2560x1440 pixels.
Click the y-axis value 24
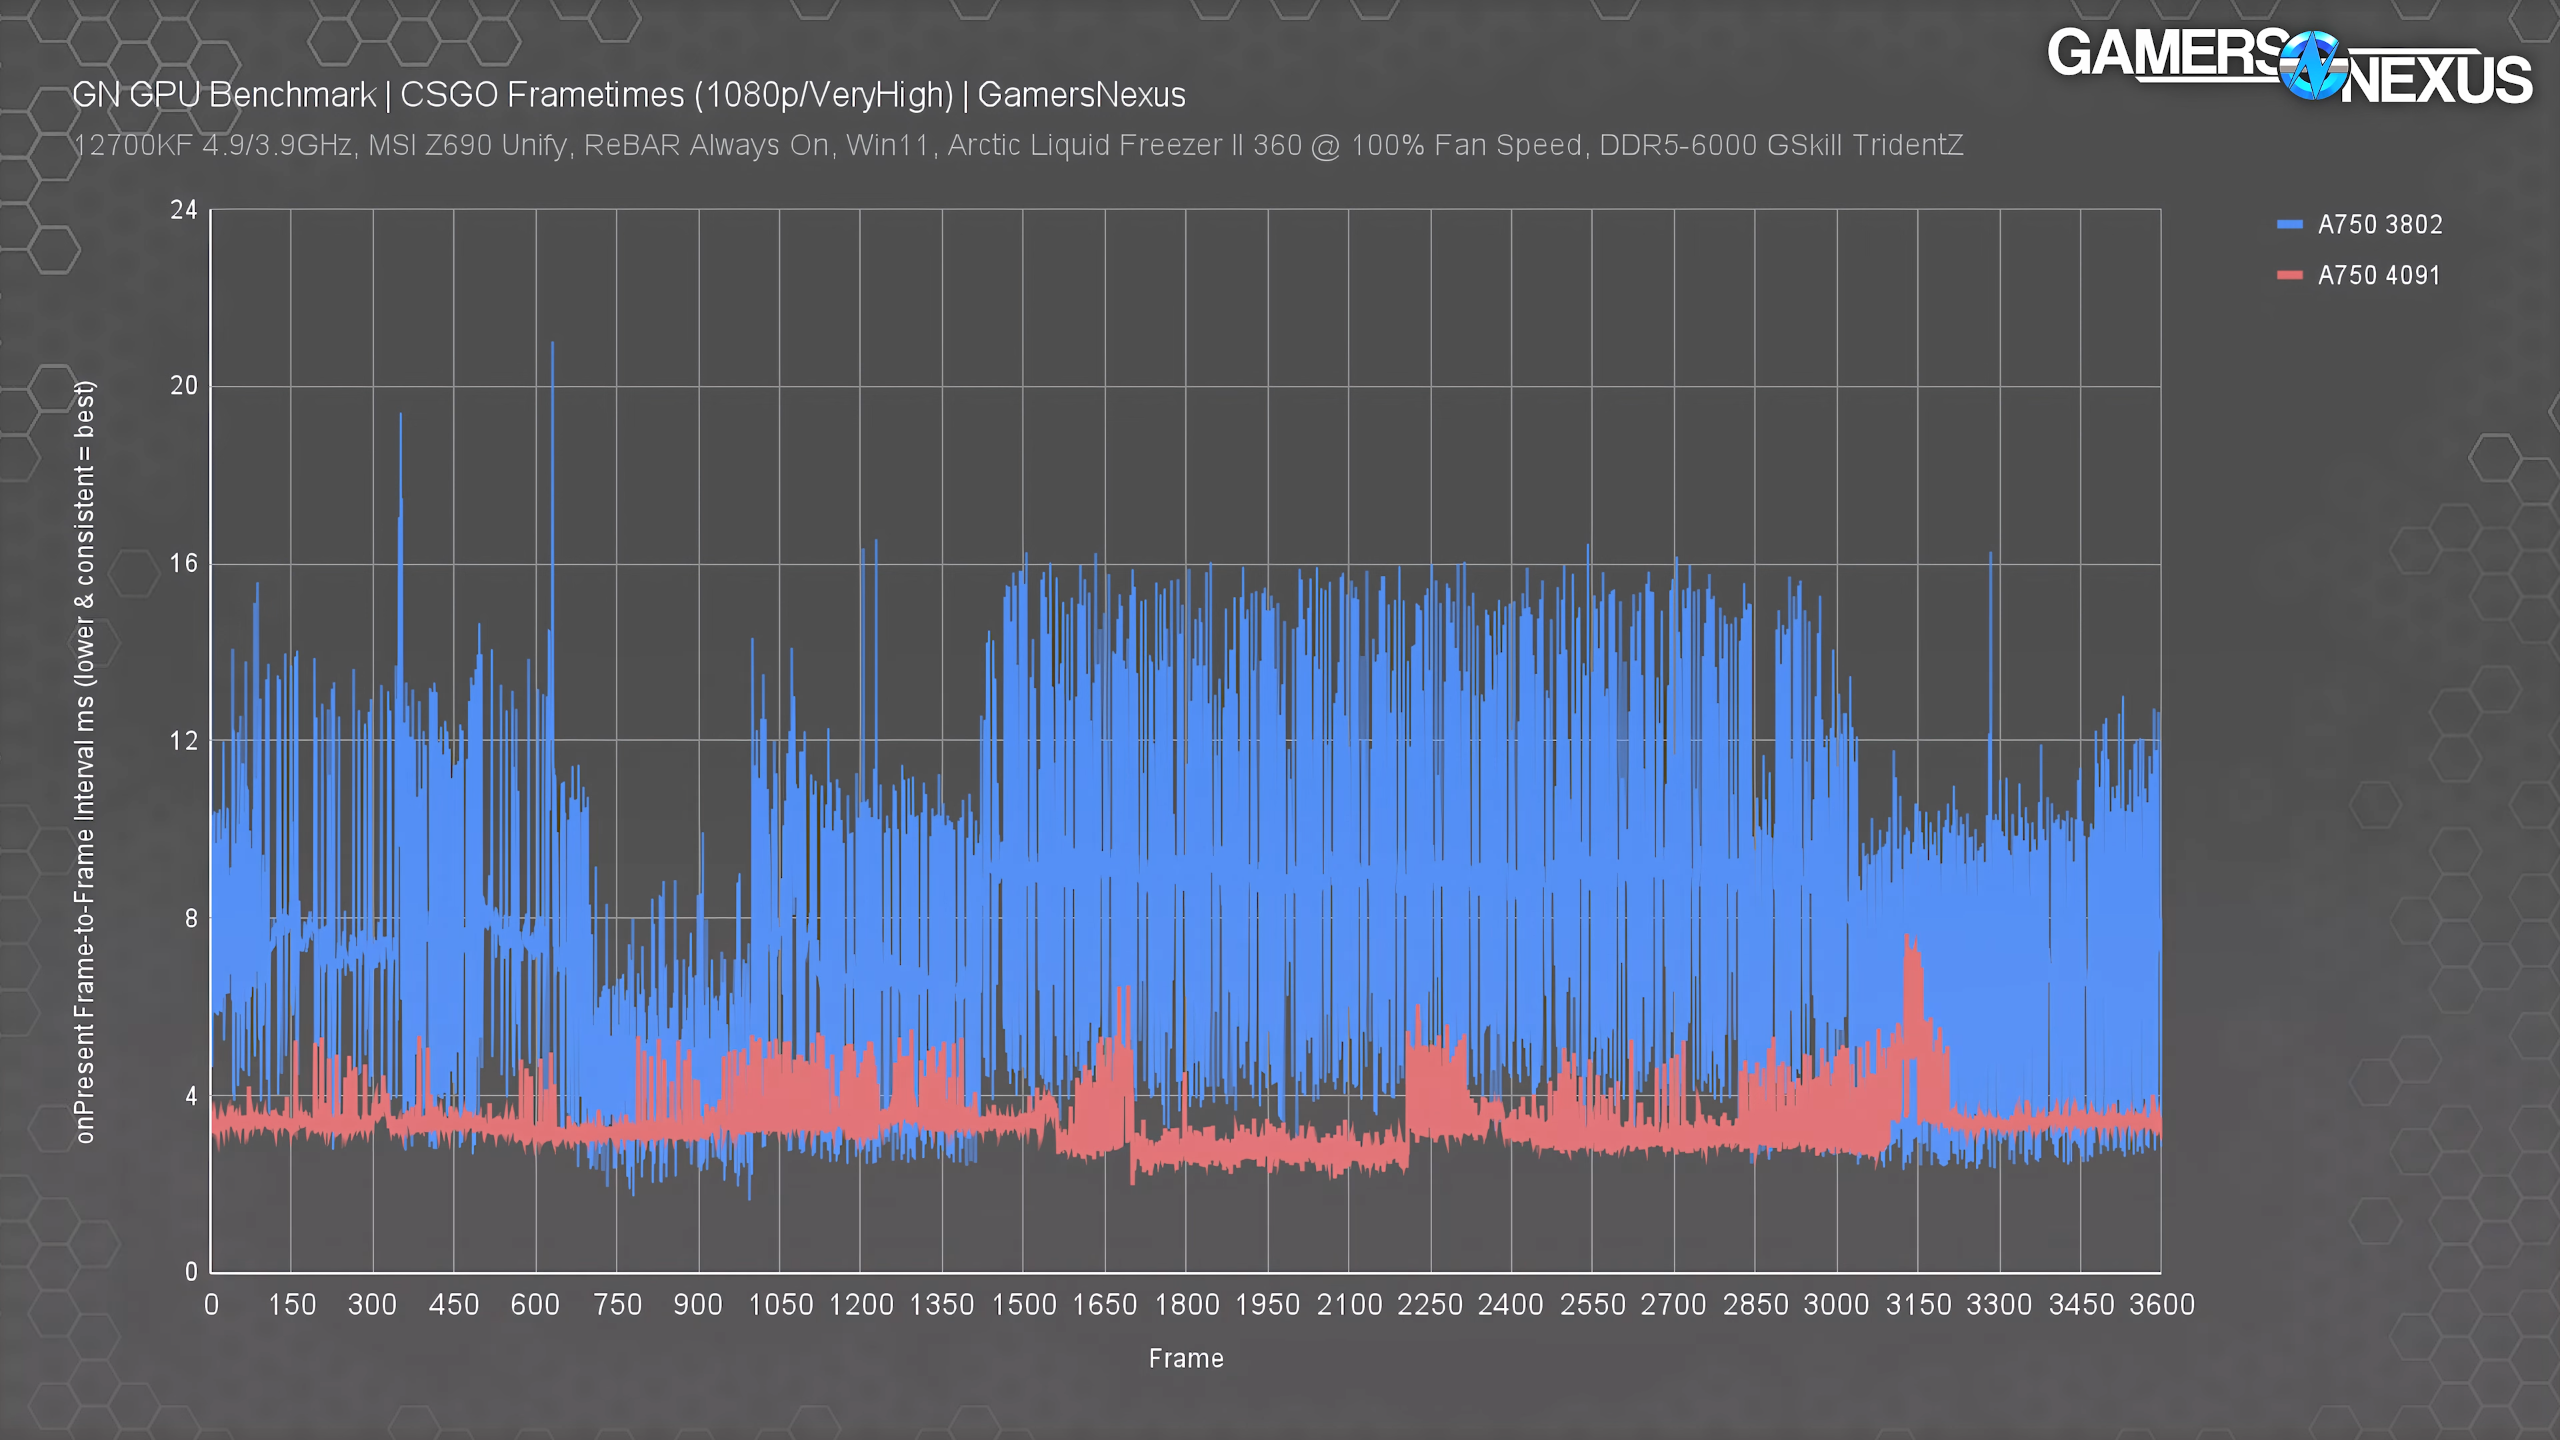pyautogui.click(x=184, y=210)
